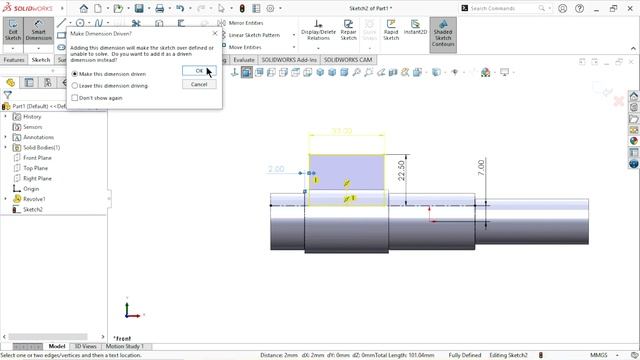This screenshot has height=360, width=640.
Task: Activate the Smart Dimension tool
Action: [39, 30]
